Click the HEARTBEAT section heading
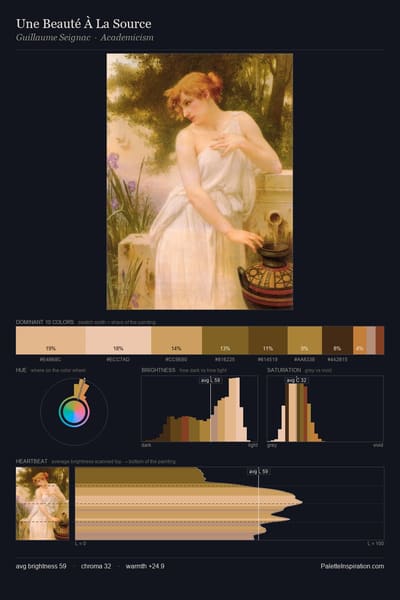 point(31,461)
